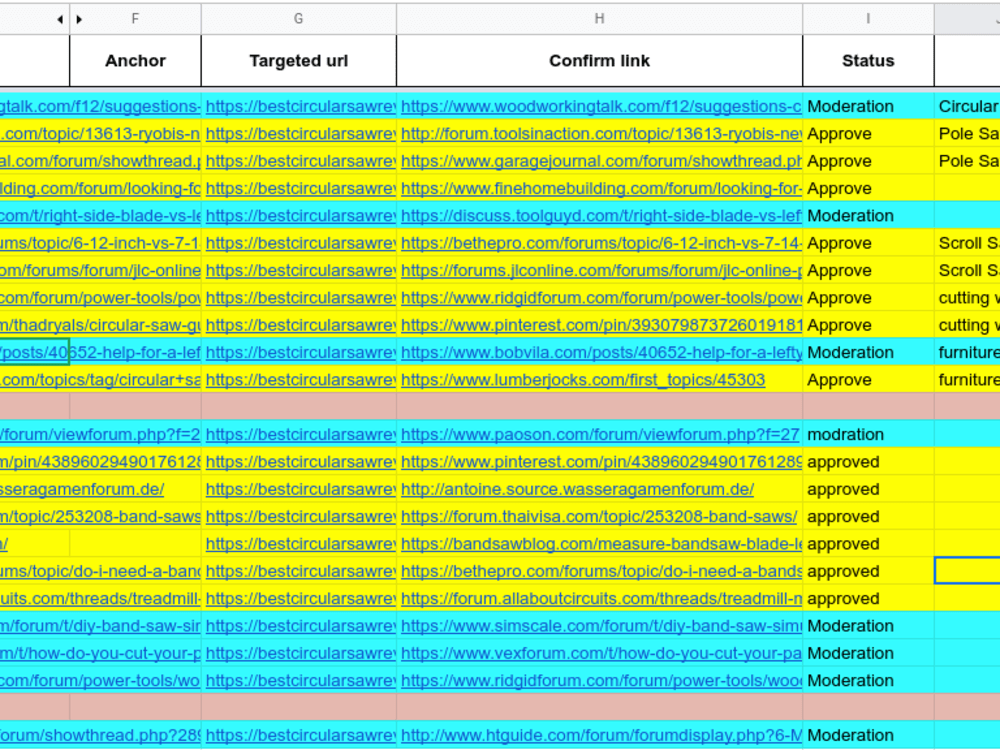Open the discuss.toolguyd.com confirm link
The width and height of the screenshot is (1000, 750).
pos(601,216)
